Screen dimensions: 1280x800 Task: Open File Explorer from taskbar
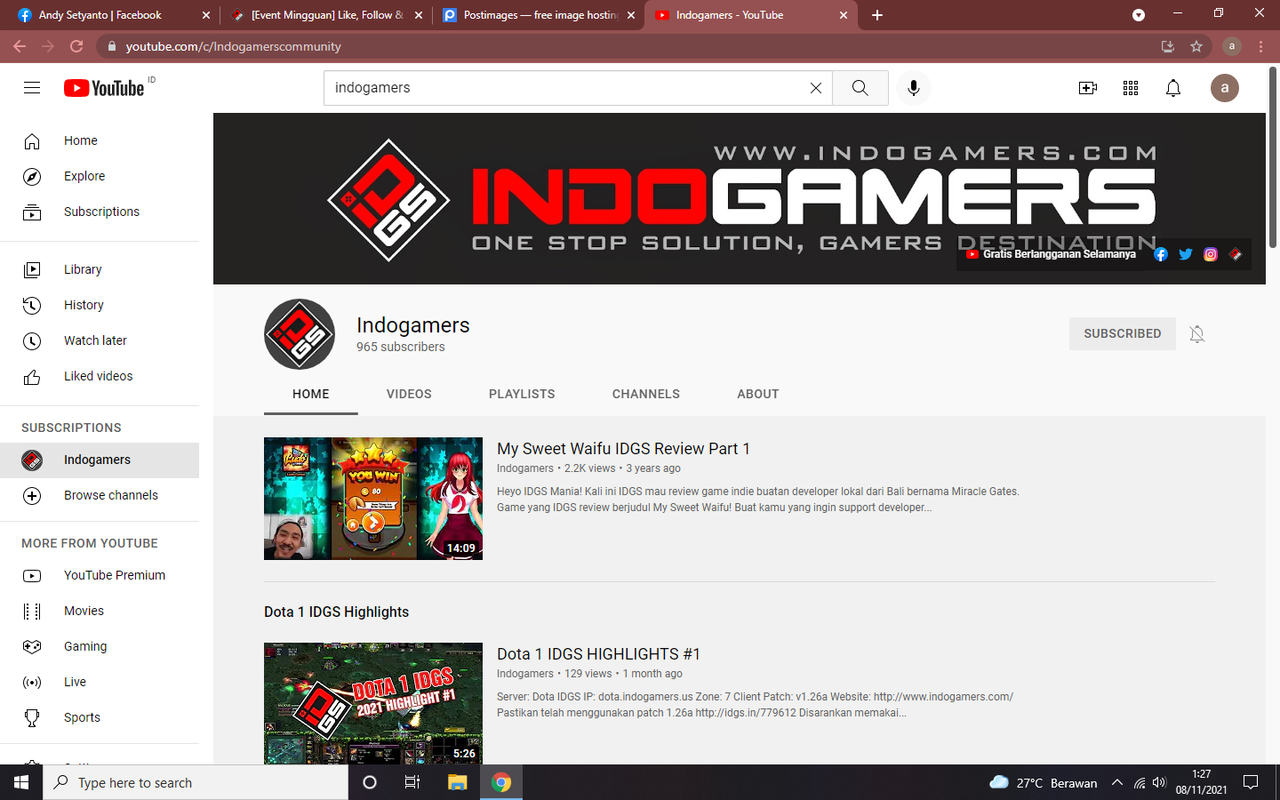pos(457,782)
